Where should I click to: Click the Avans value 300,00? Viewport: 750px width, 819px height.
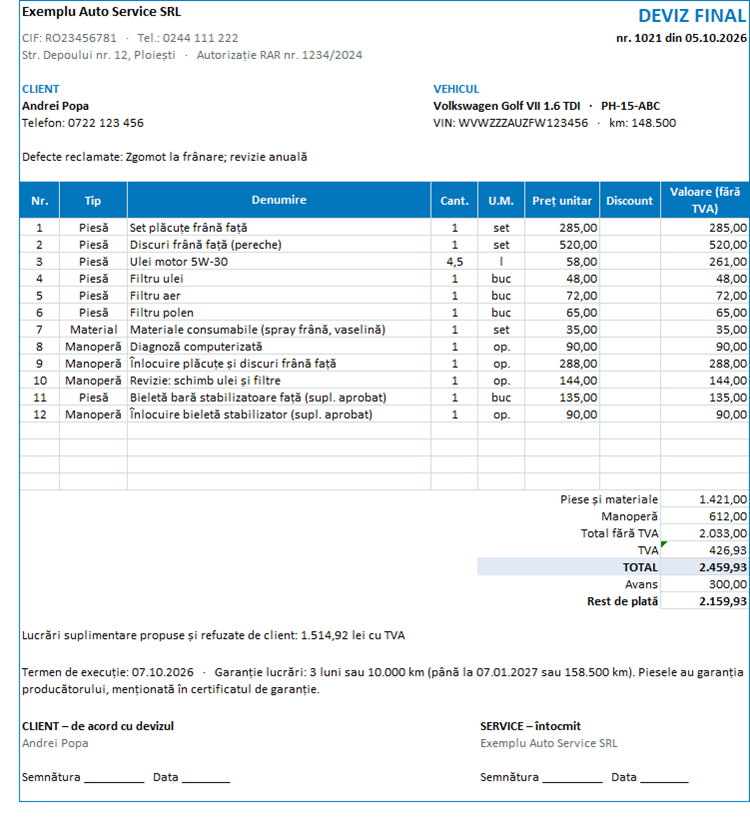(x=705, y=584)
